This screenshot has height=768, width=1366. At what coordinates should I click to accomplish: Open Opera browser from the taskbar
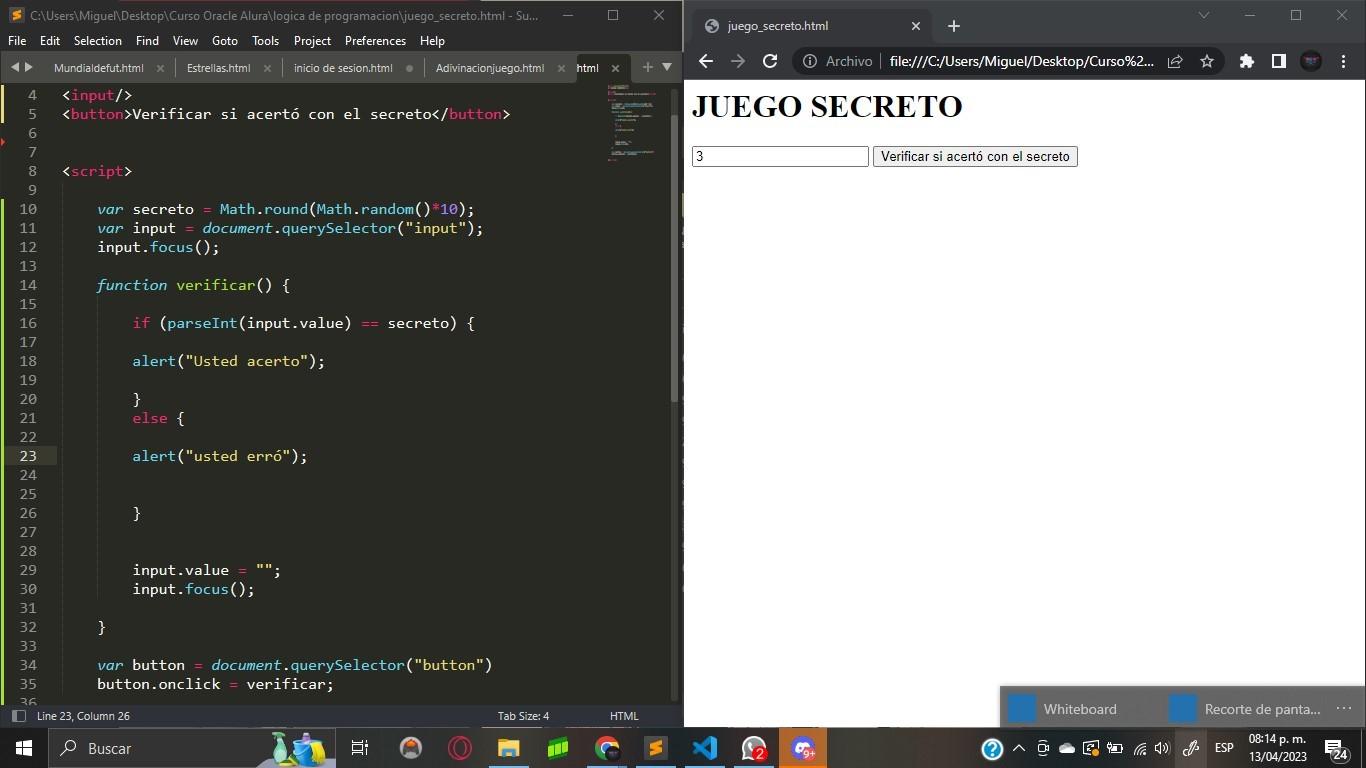[460, 748]
